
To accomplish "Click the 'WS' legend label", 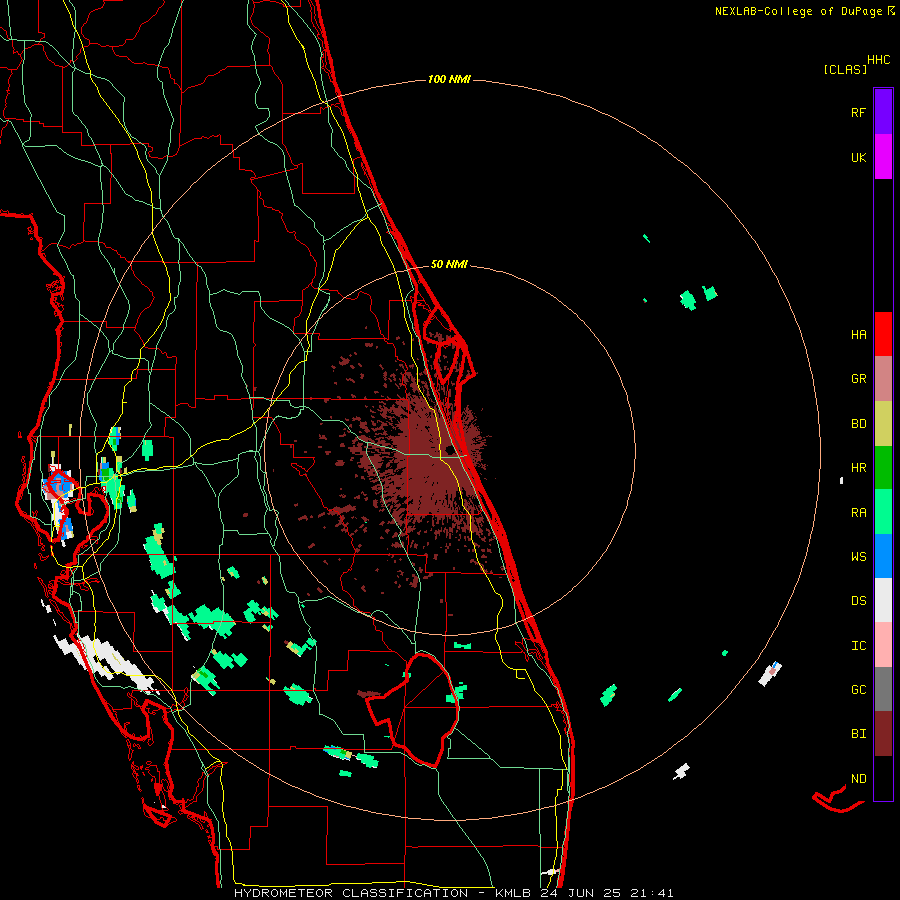I will pos(858,557).
